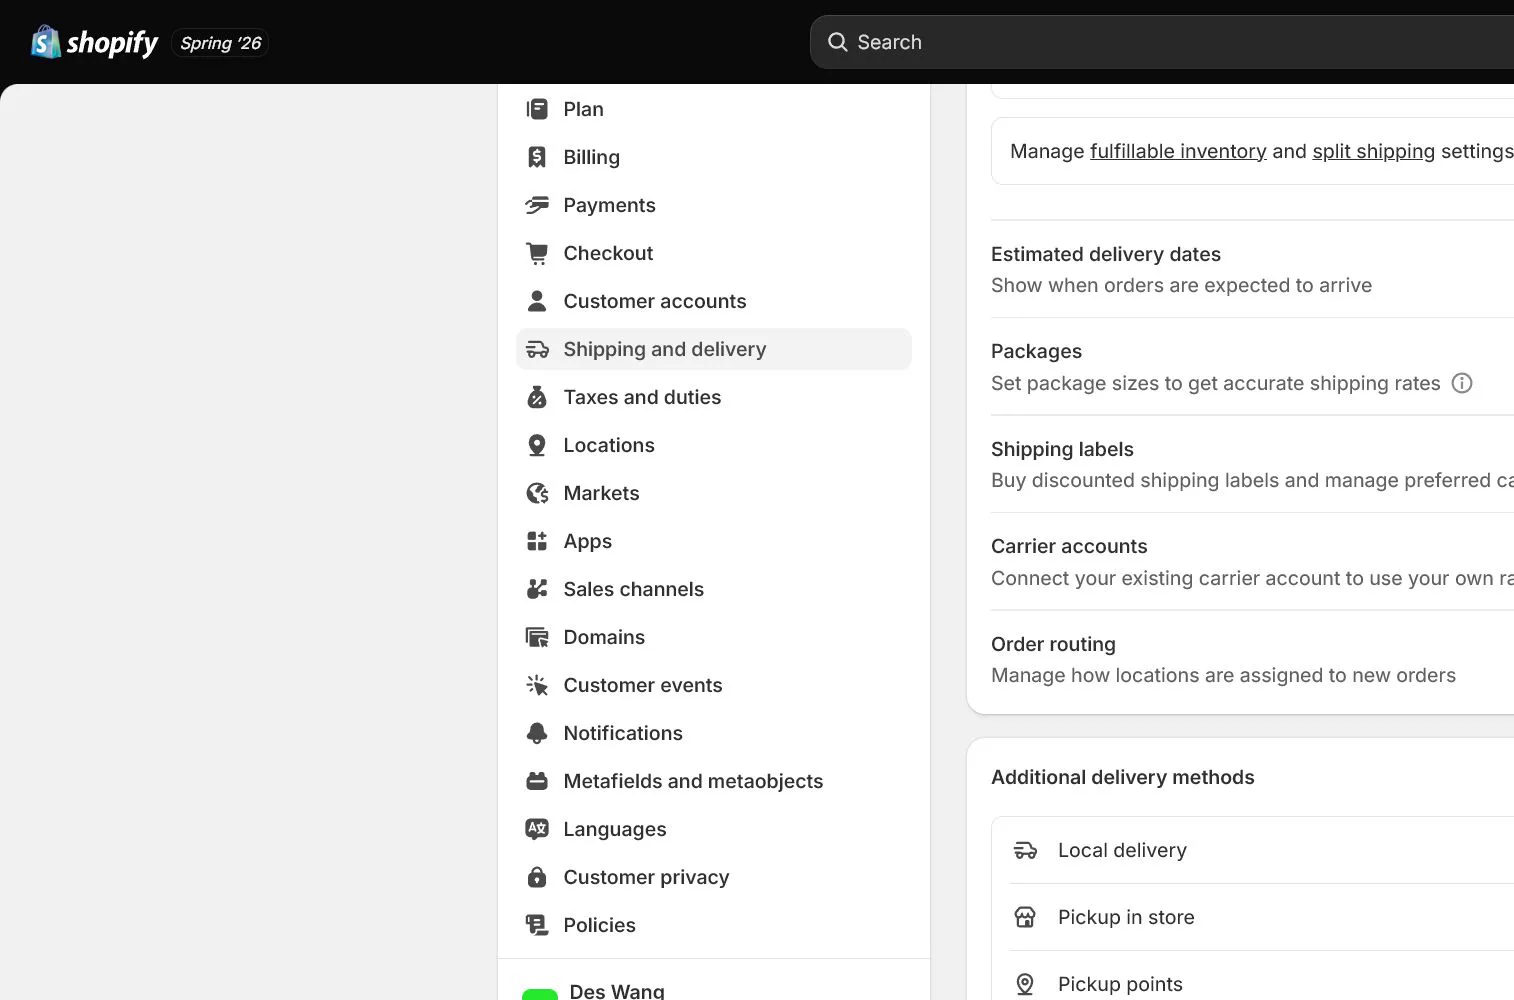Open Packages settings row
The height and width of the screenshot is (1000, 1514).
pyautogui.click(x=1252, y=367)
